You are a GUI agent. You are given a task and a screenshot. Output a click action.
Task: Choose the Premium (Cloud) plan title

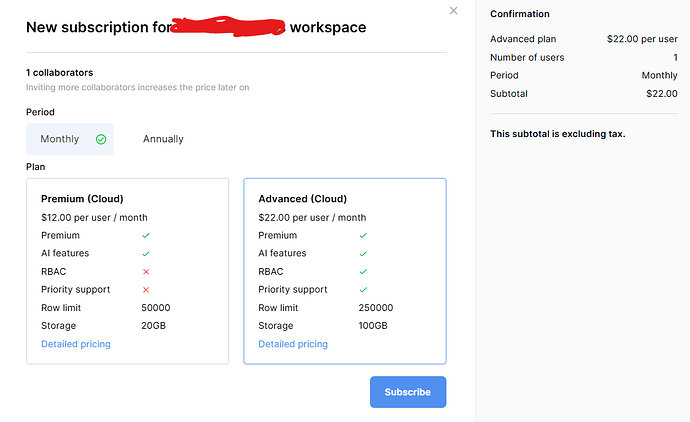pyautogui.click(x=82, y=199)
